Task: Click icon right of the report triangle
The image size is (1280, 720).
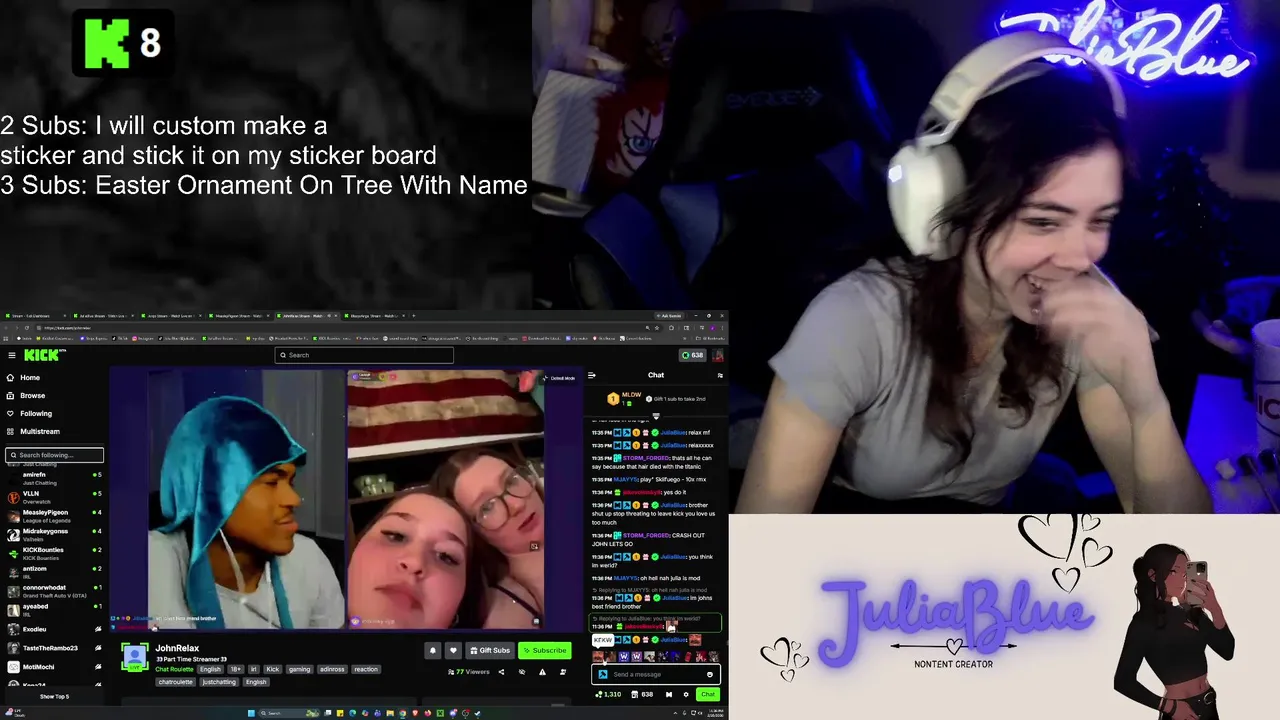Action: (x=563, y=672)
